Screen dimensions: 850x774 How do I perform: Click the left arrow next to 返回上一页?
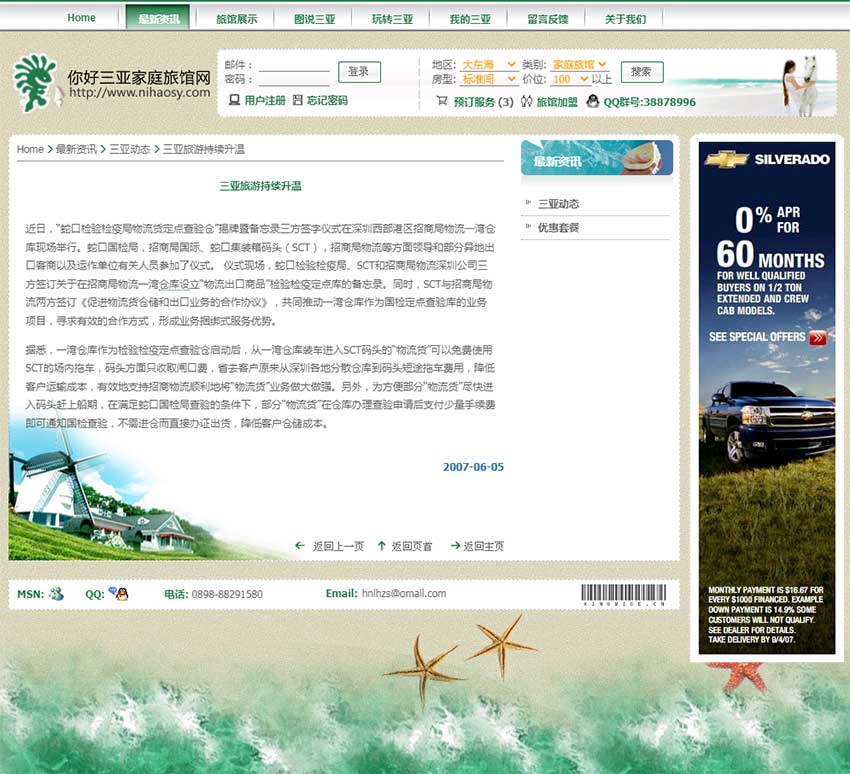[x=298, y=546]
